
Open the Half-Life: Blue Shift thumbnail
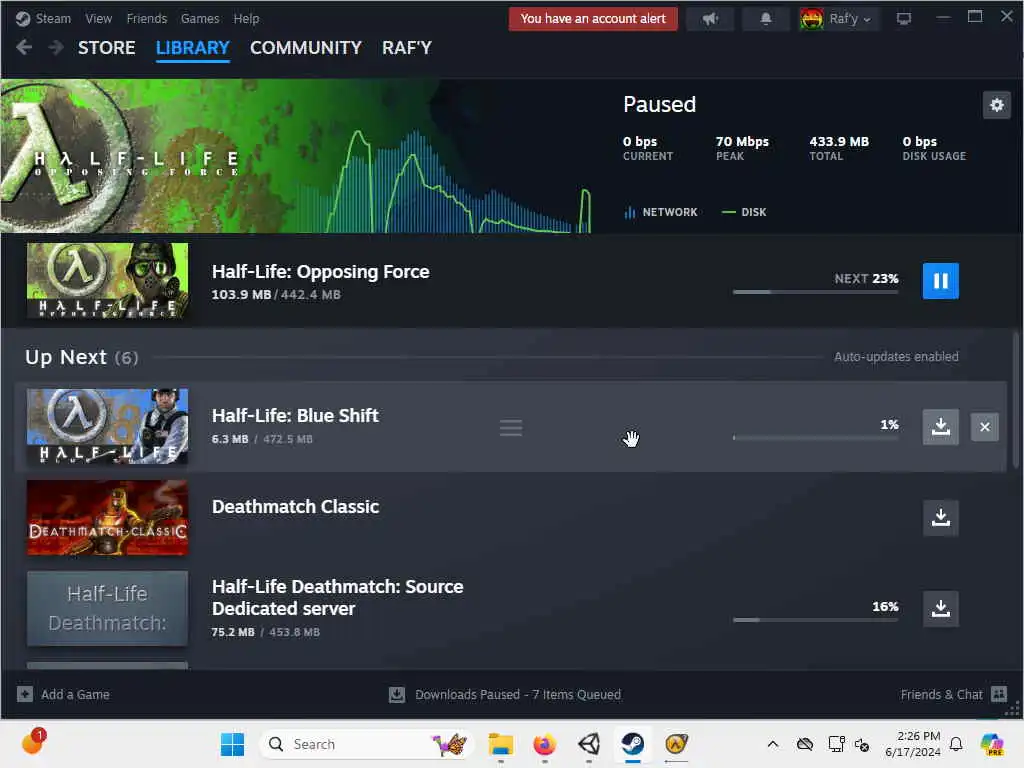(x=107, y=426)
